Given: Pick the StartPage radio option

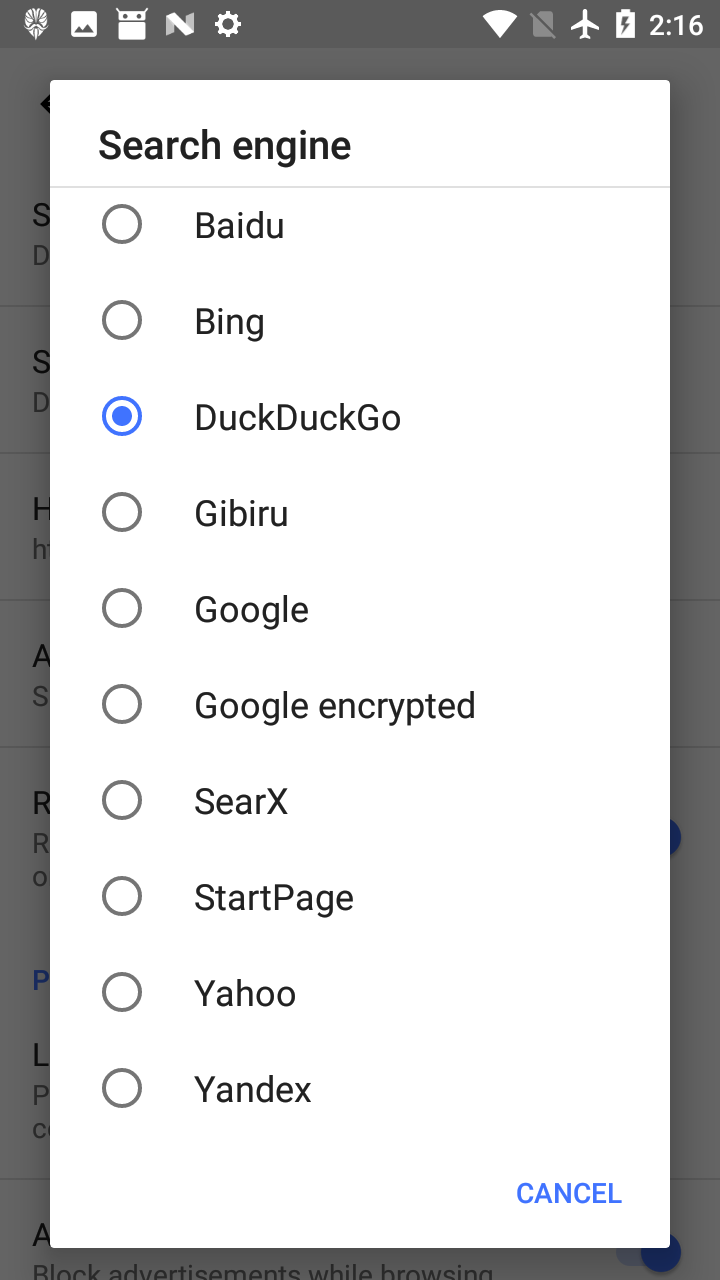Looking at the screenshot, I should (x=122, y=897).
